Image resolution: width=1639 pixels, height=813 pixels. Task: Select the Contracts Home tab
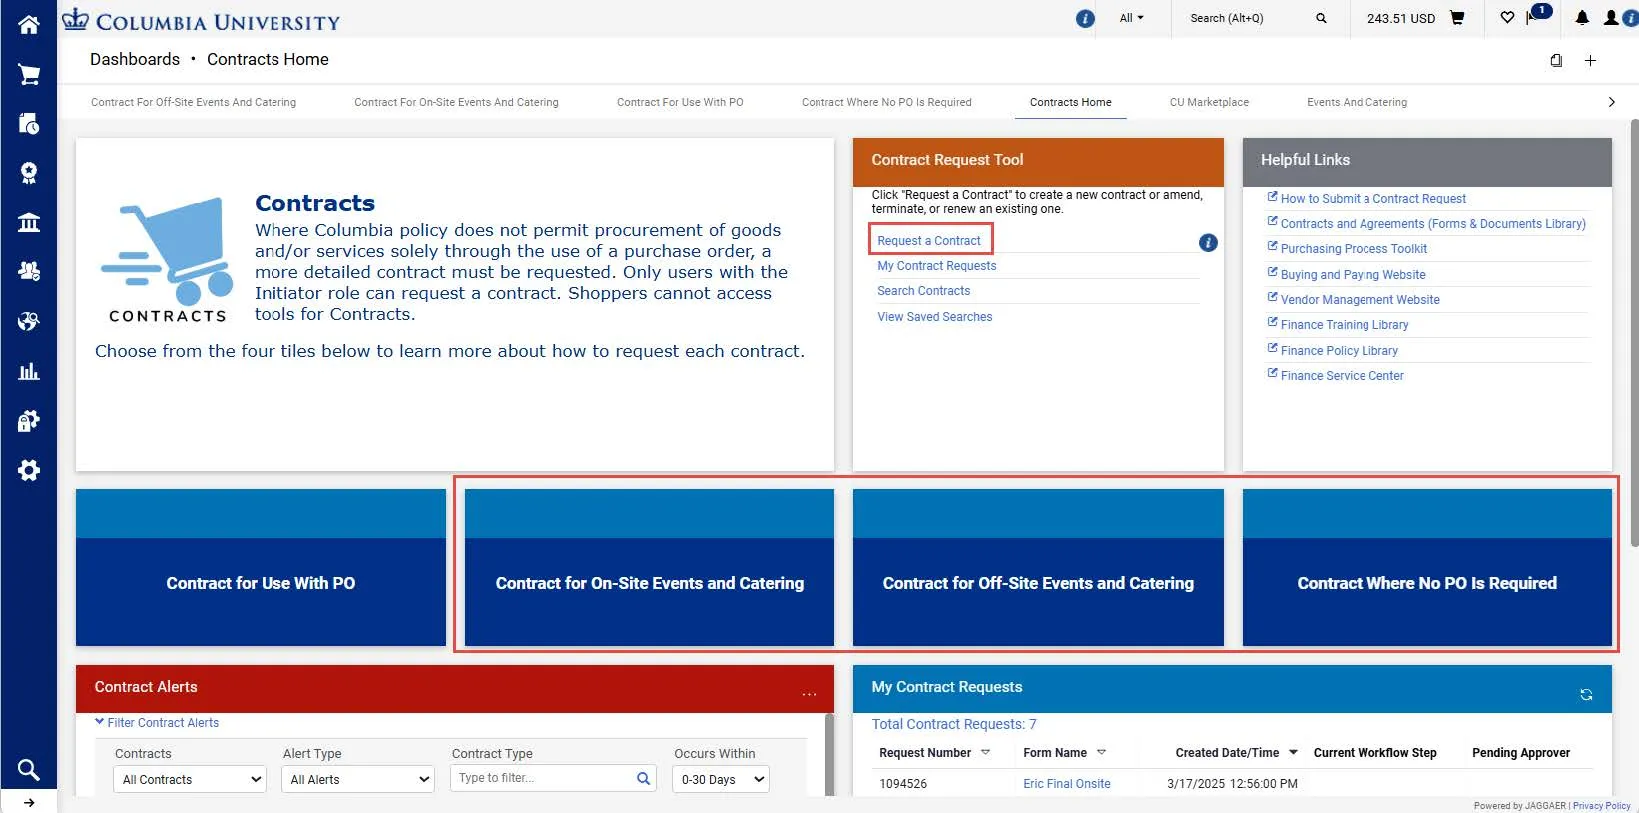coord(1071,102)
